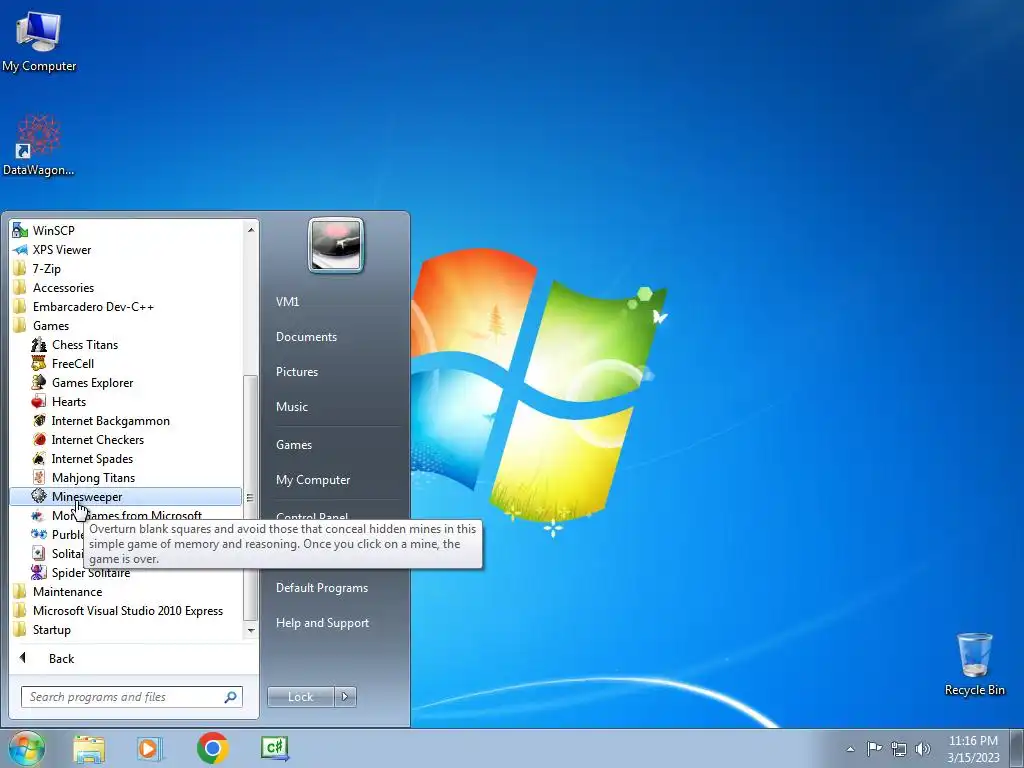
Task: Click the network tray icon
Action: coord(899,749)
